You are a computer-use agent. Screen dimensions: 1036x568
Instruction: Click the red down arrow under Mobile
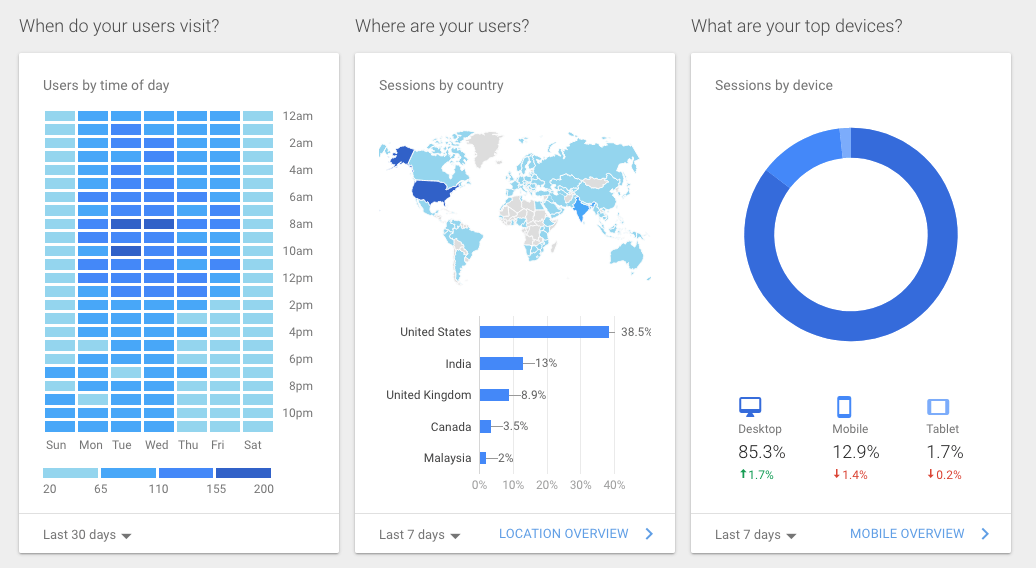(x=837, y=475)
